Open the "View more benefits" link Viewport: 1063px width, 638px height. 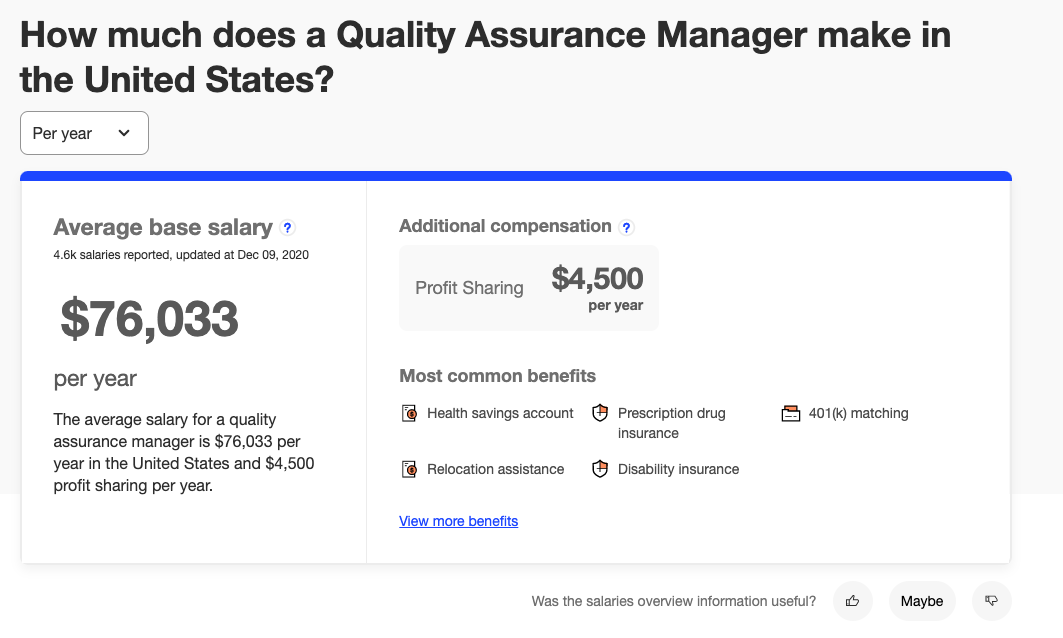coord(458,521)
